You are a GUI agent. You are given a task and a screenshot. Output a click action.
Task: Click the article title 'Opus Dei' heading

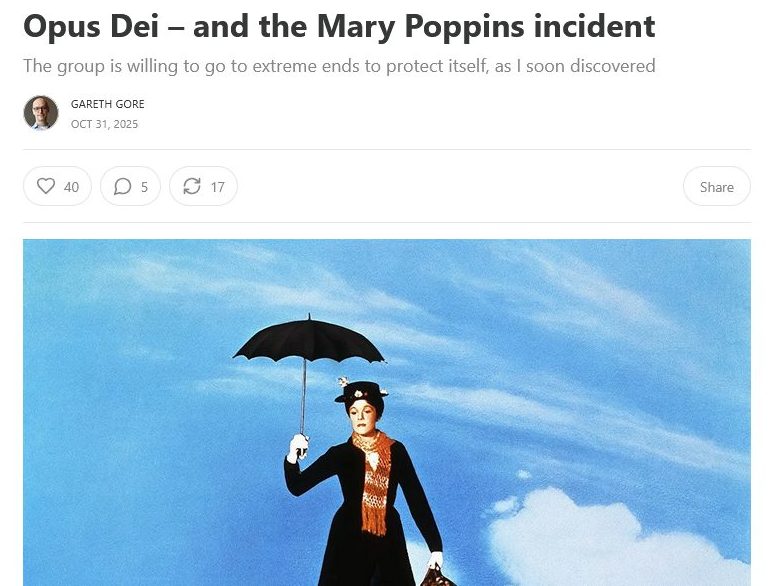[x=339, y=27]
